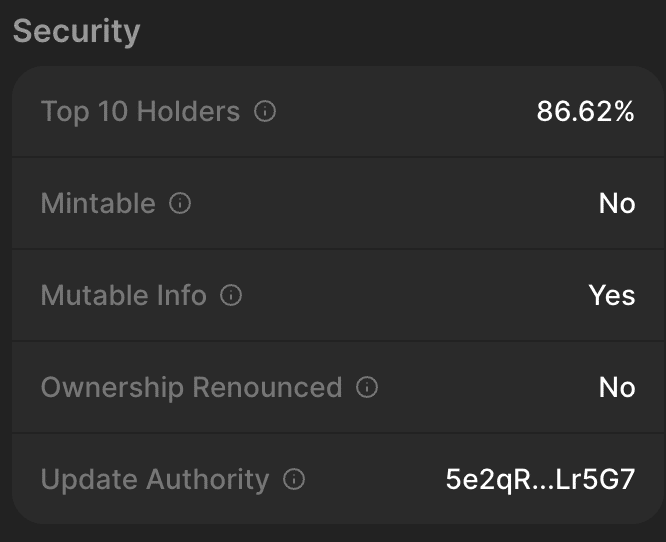Click the Update Authority info icon
This screenshot has height=542, width=666.
294,480
